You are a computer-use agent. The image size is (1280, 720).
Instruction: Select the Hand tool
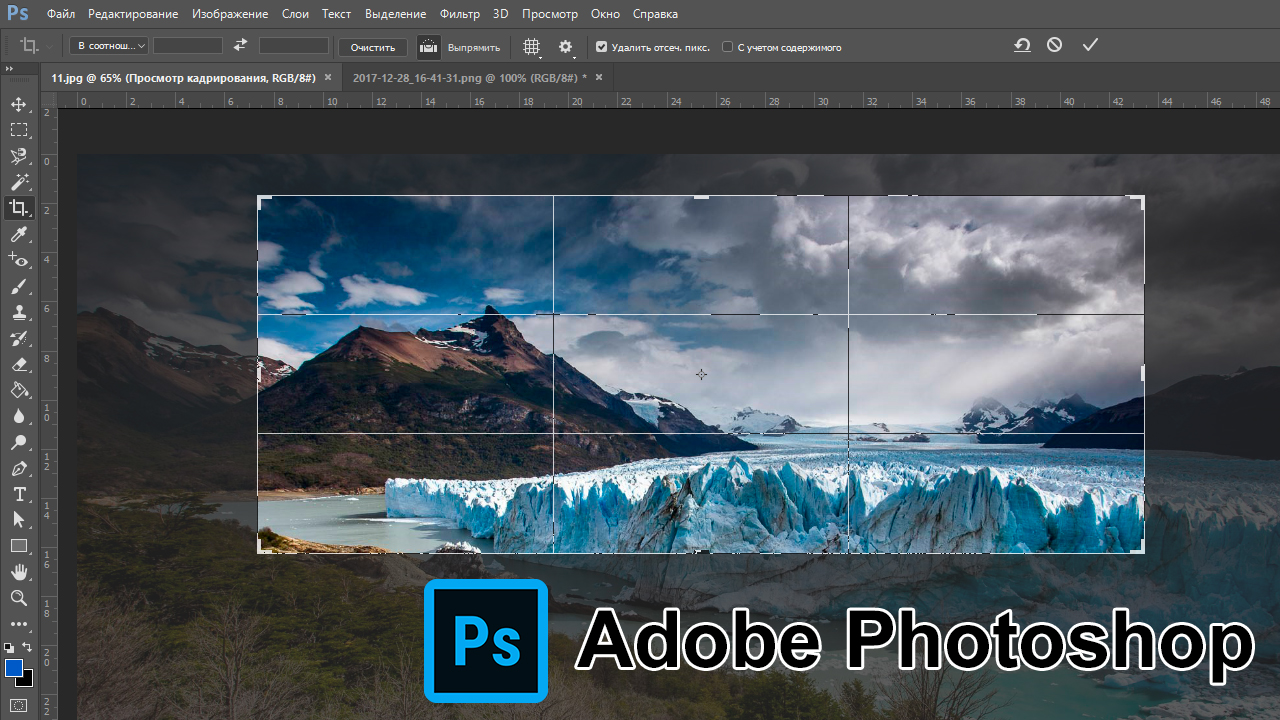[19, 572]
